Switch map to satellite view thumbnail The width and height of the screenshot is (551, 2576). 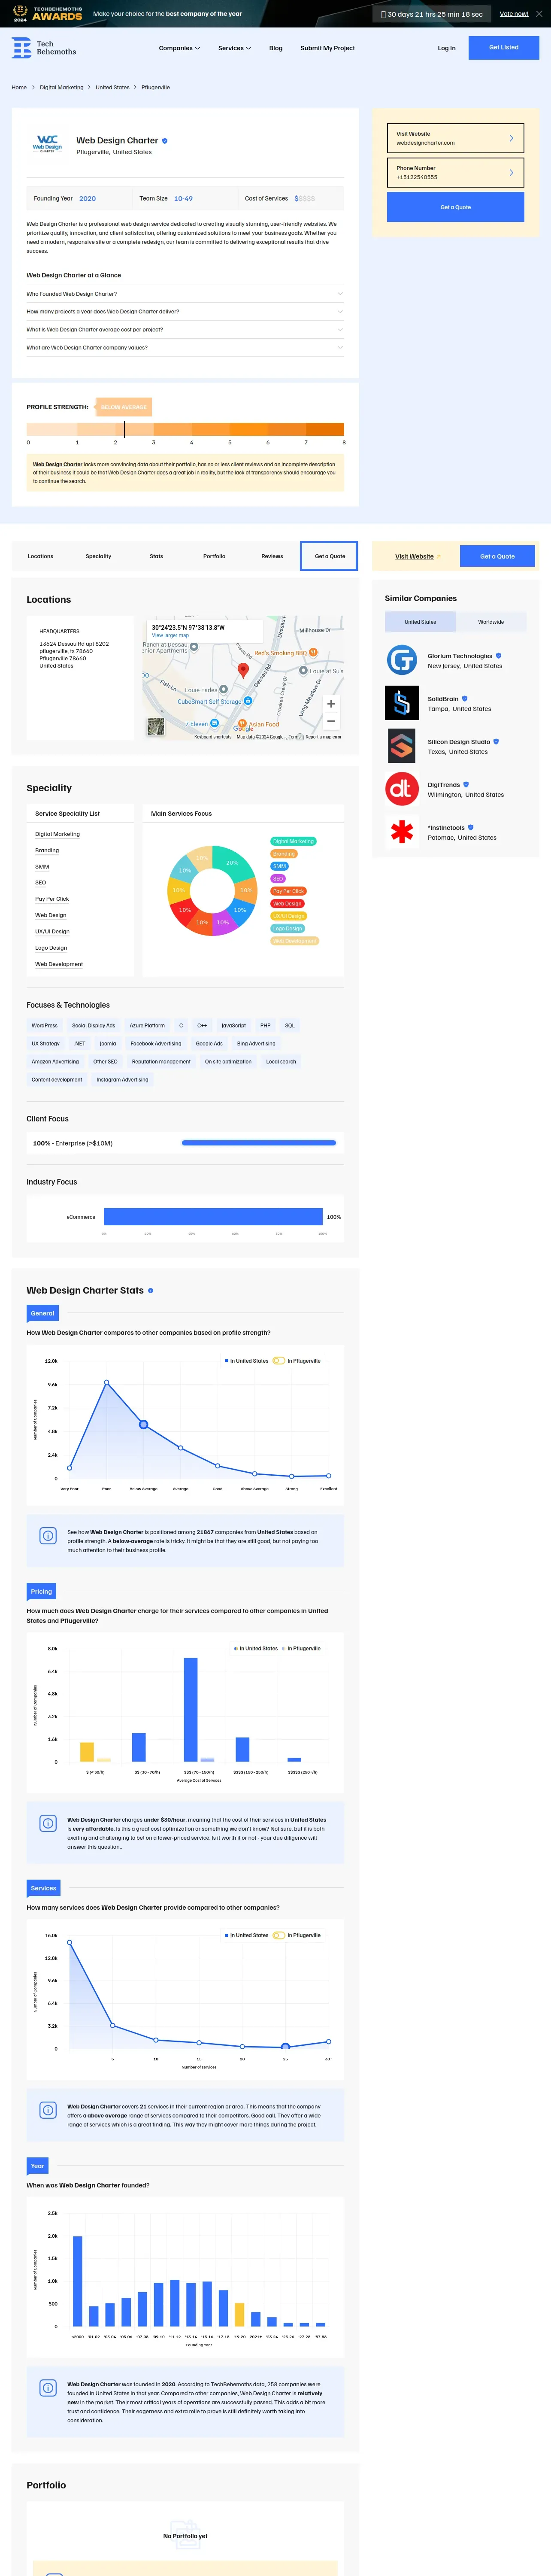pos(156,727)
